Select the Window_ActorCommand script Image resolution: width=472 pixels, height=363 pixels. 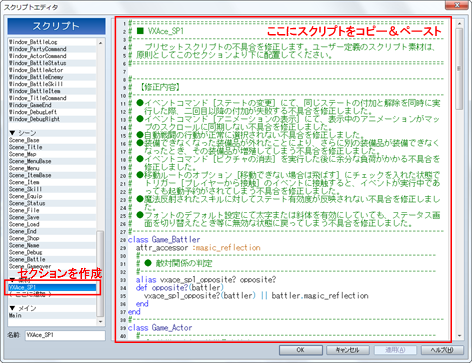pos(52,56)
